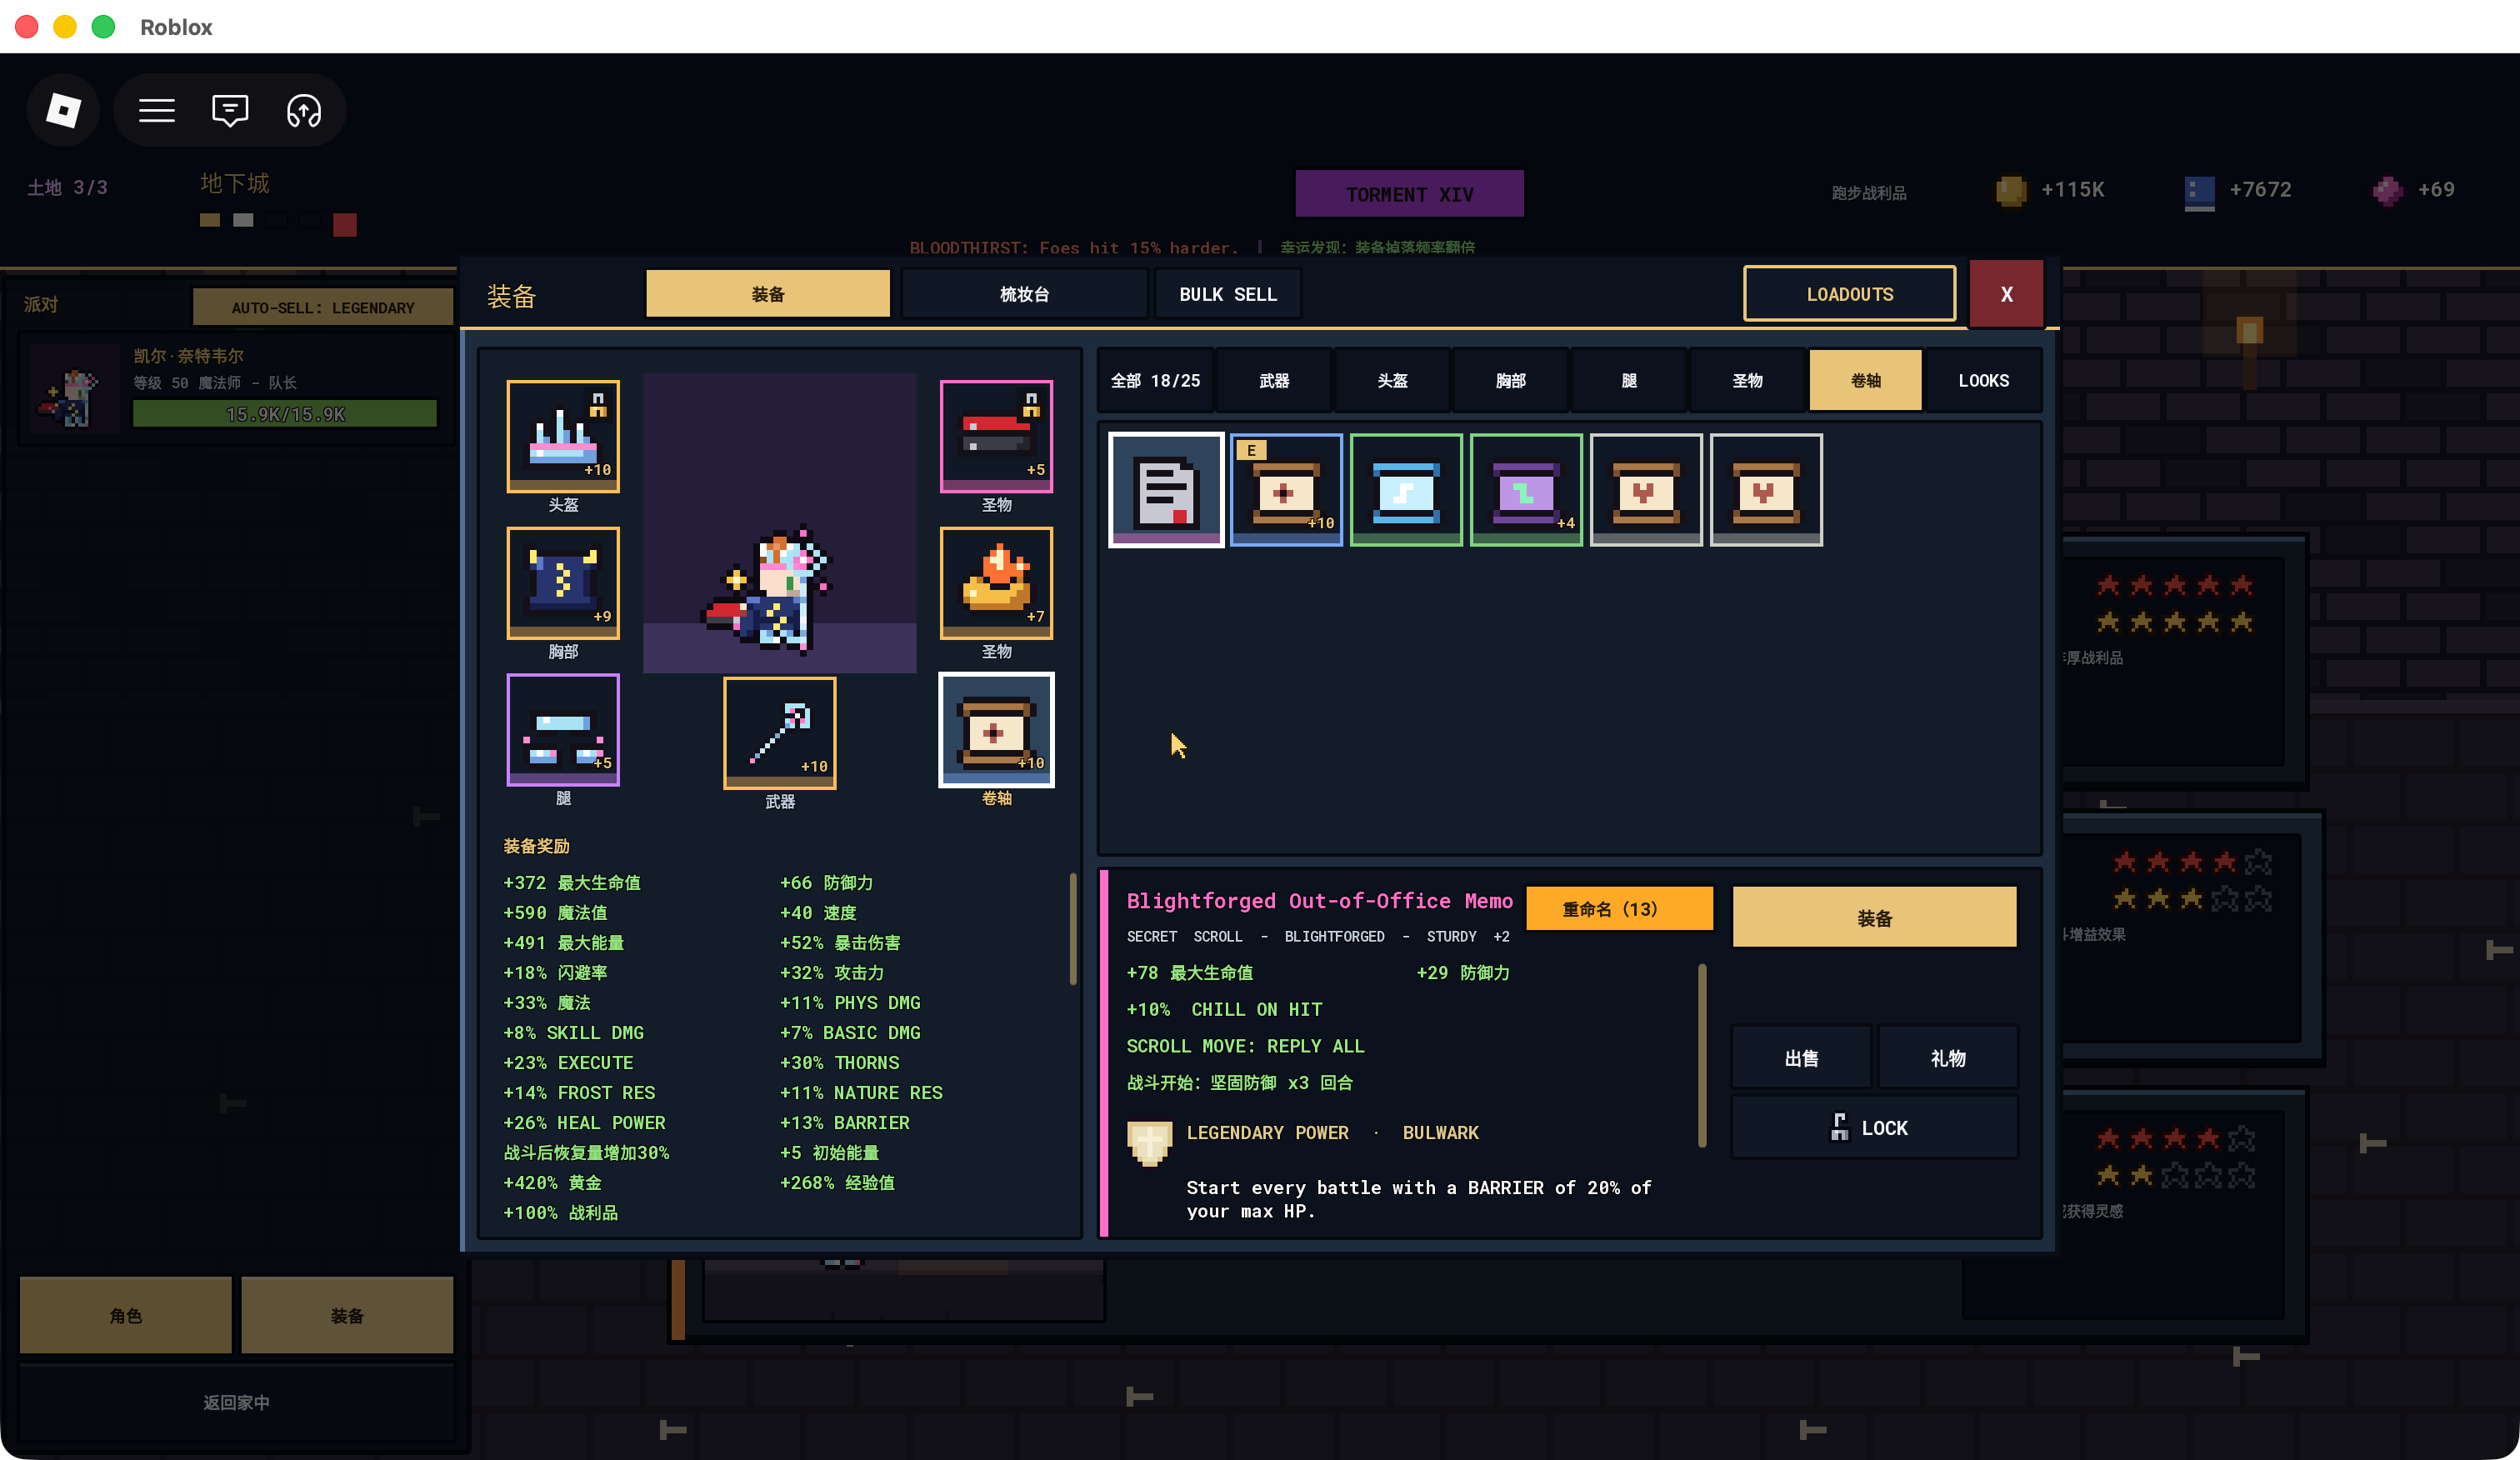Select the last heart scroll item
Screen dimensions: 2520x1460
tap(1766, 490)
